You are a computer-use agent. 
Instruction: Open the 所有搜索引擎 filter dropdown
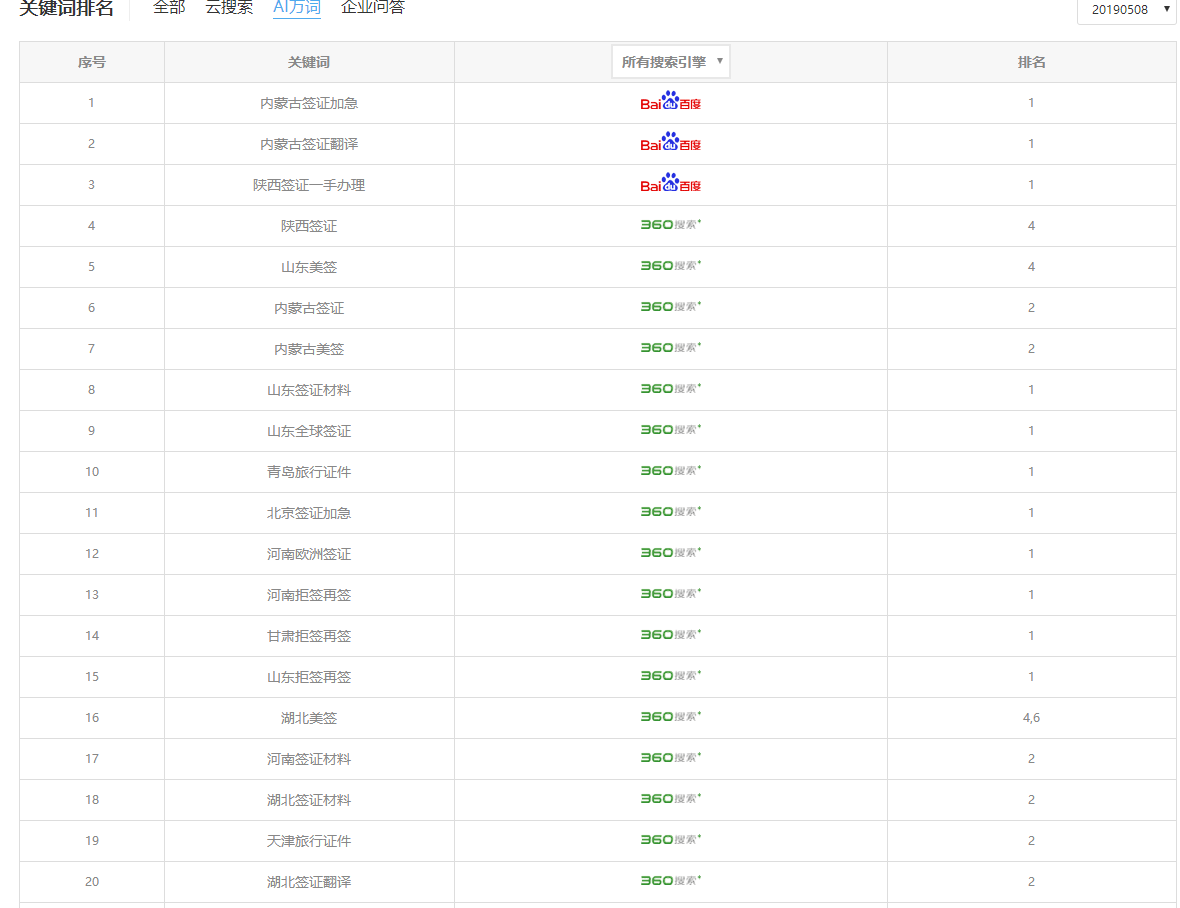(671, 62)
